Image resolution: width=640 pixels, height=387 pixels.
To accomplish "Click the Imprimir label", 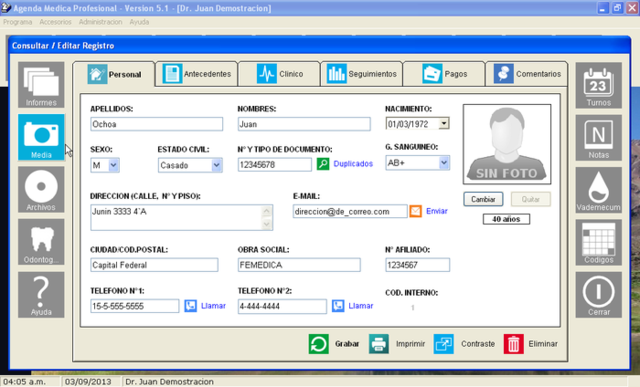I will [410, 344].
